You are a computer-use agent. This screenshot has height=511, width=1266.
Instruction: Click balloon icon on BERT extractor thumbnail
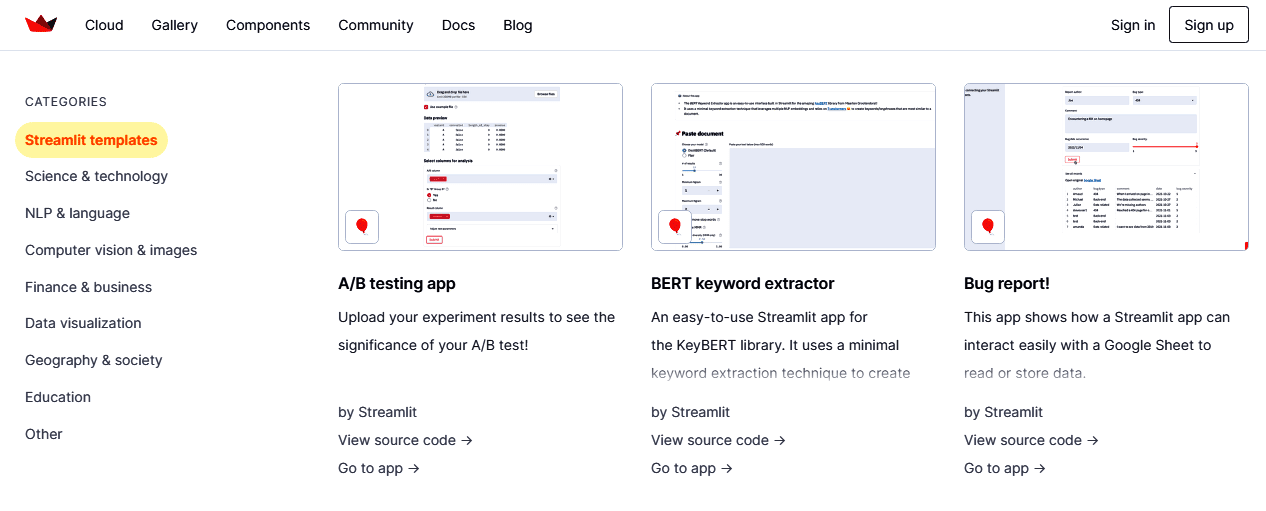pos(675,227)
